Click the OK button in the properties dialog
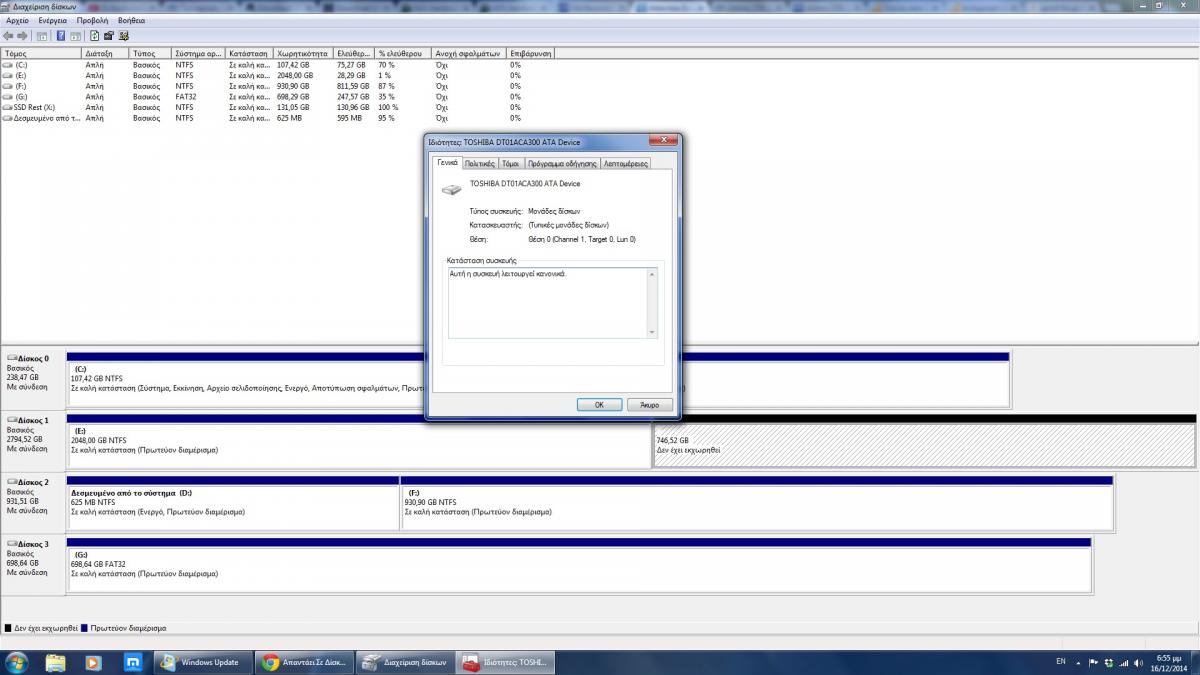 pyautogui.click(x=599, y=405)
